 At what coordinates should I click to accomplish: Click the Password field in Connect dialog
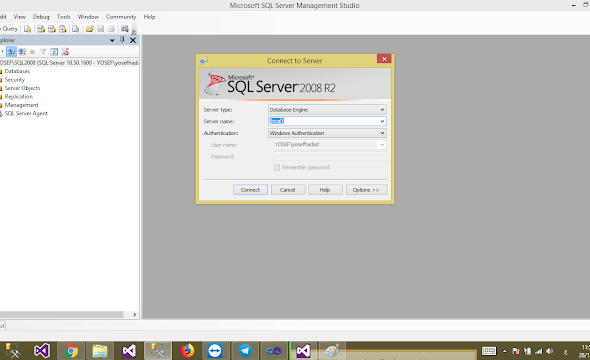tap(330, 156)
